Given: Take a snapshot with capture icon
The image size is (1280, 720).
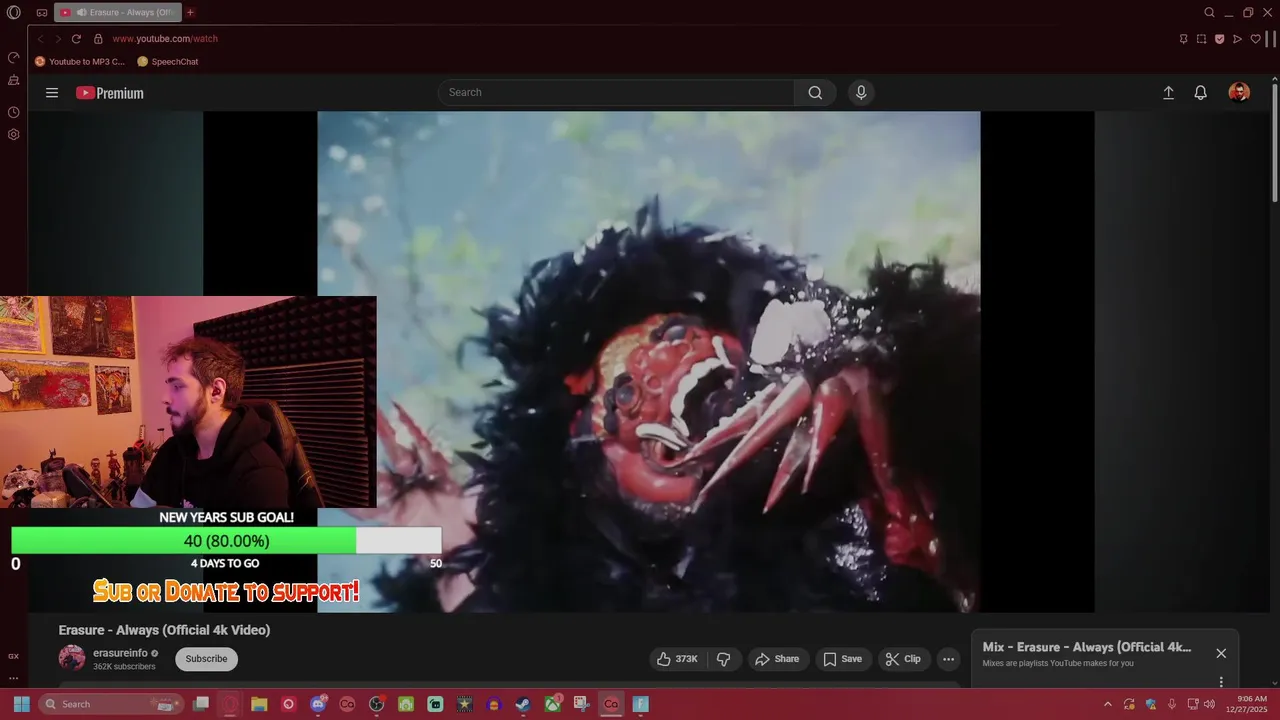Looking at the screenshot, I should point(1201,39).
